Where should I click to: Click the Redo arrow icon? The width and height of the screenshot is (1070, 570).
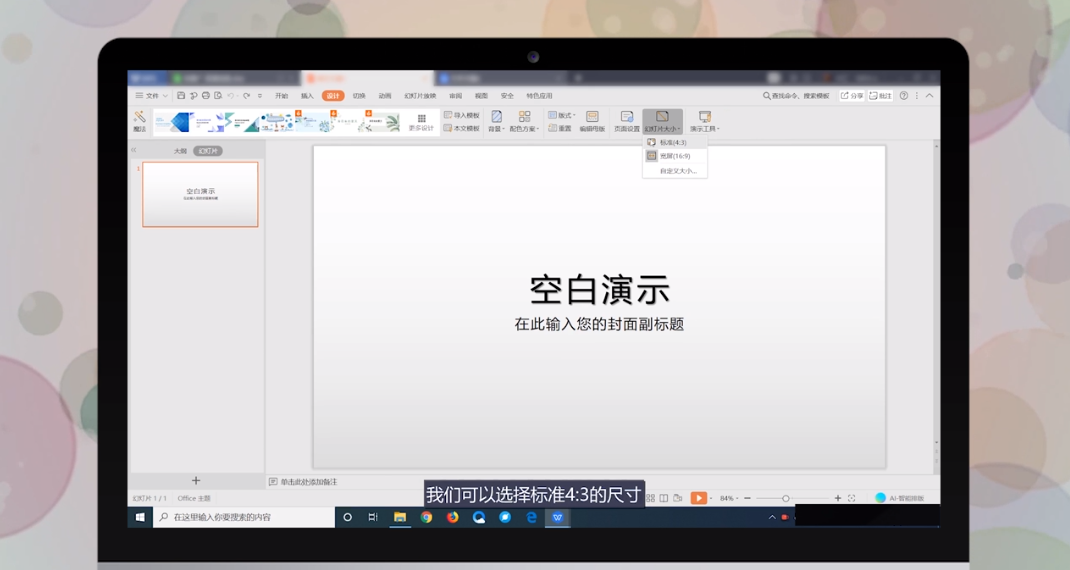point(246,96)
